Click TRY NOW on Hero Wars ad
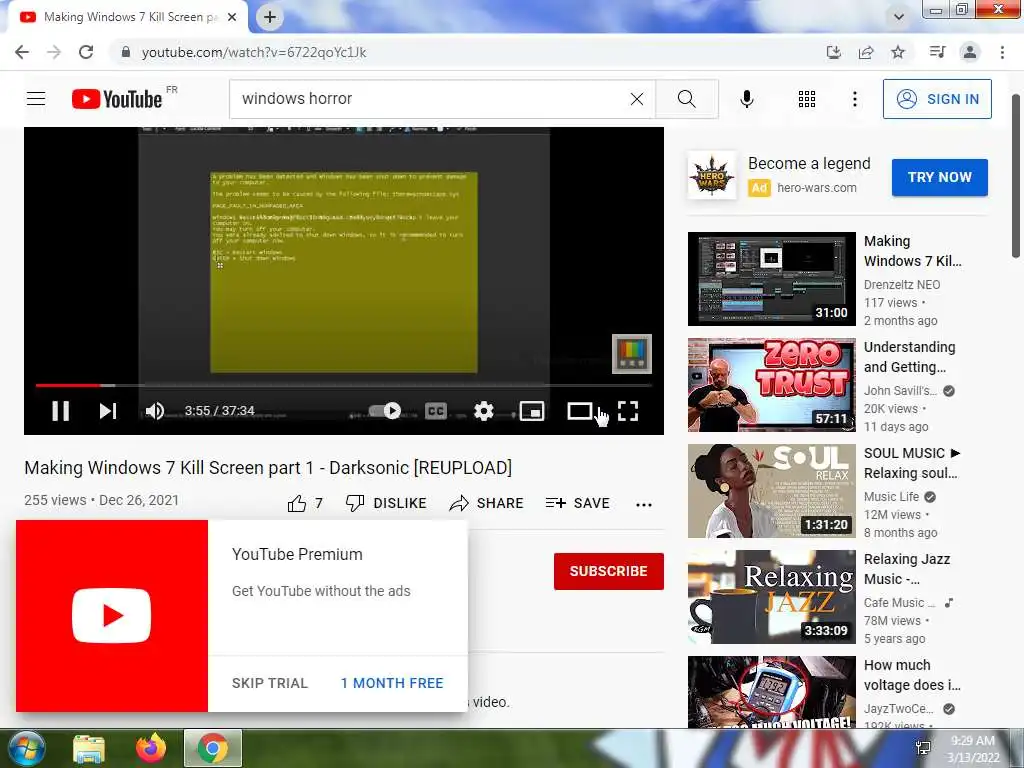The width and height of the screenshot is (1024, 768). (940, 177)
